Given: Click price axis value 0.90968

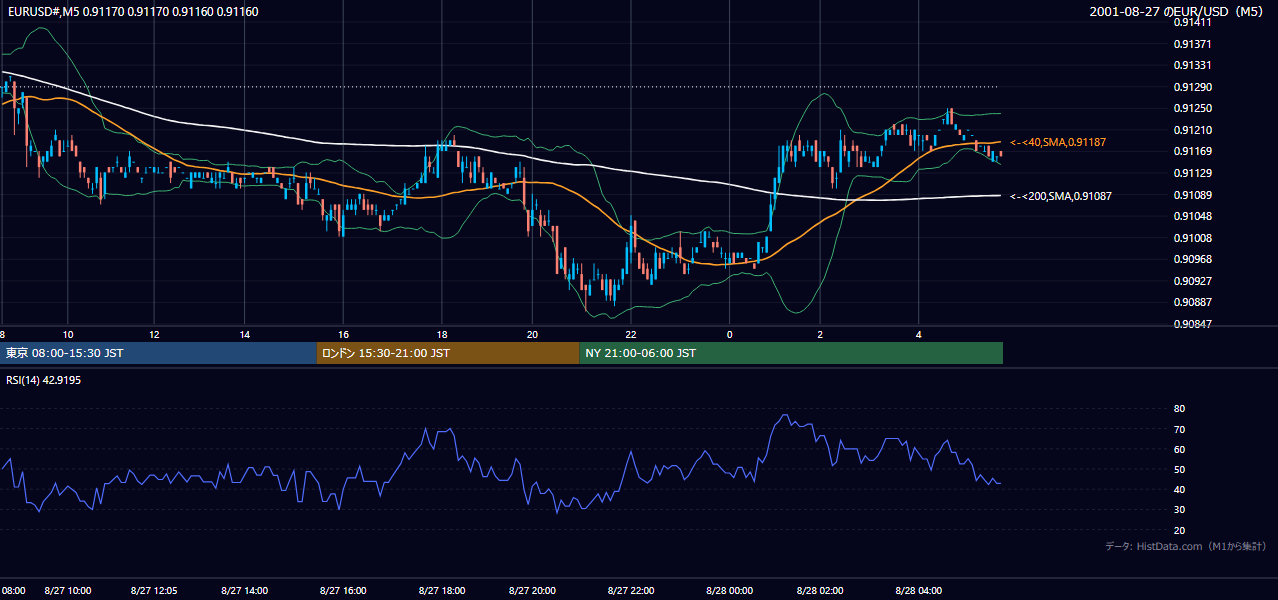Looking at the screenshot, I should (x=1194, y=260).
